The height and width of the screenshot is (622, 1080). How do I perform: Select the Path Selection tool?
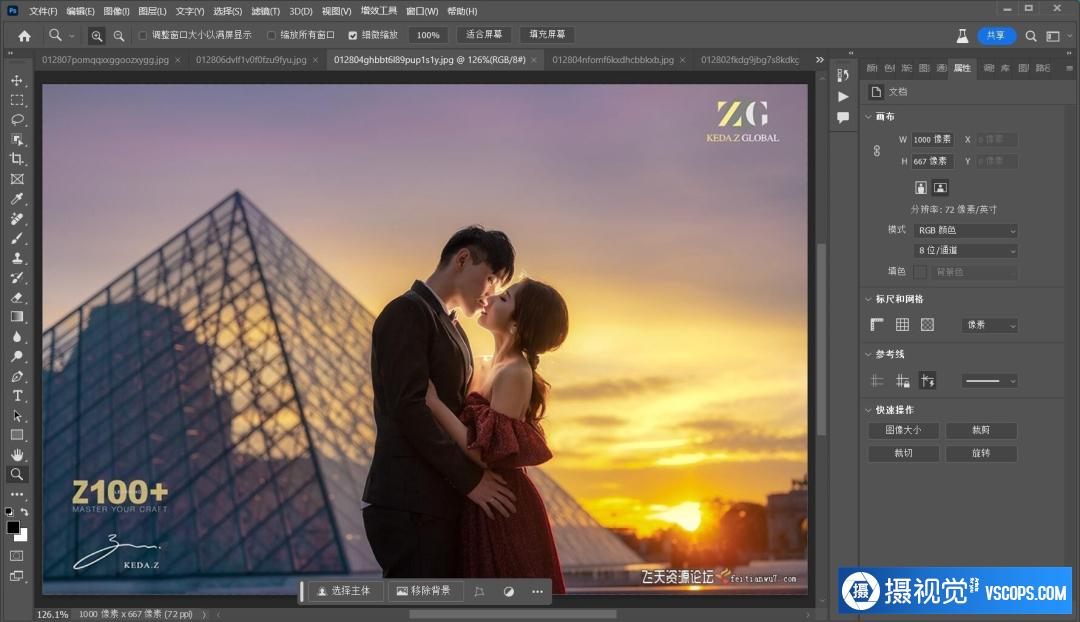point(17,416)
